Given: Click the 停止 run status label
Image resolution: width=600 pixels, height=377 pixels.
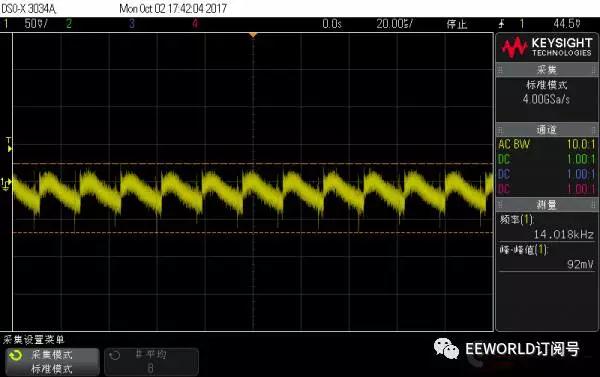Looking at the screenshot, I should [457, 24].
